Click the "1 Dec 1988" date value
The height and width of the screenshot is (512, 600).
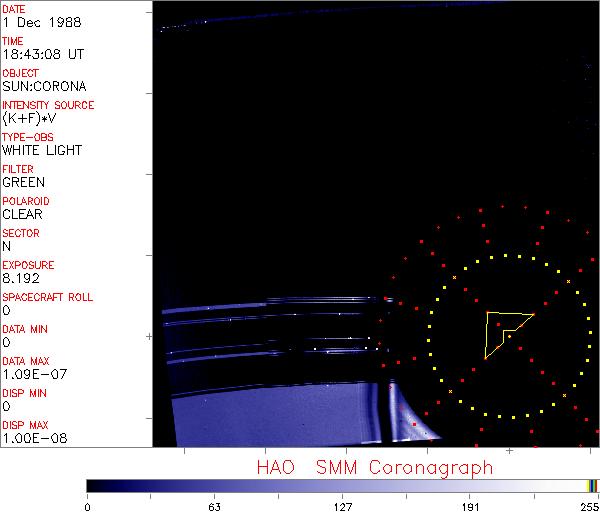click(35, 22)
